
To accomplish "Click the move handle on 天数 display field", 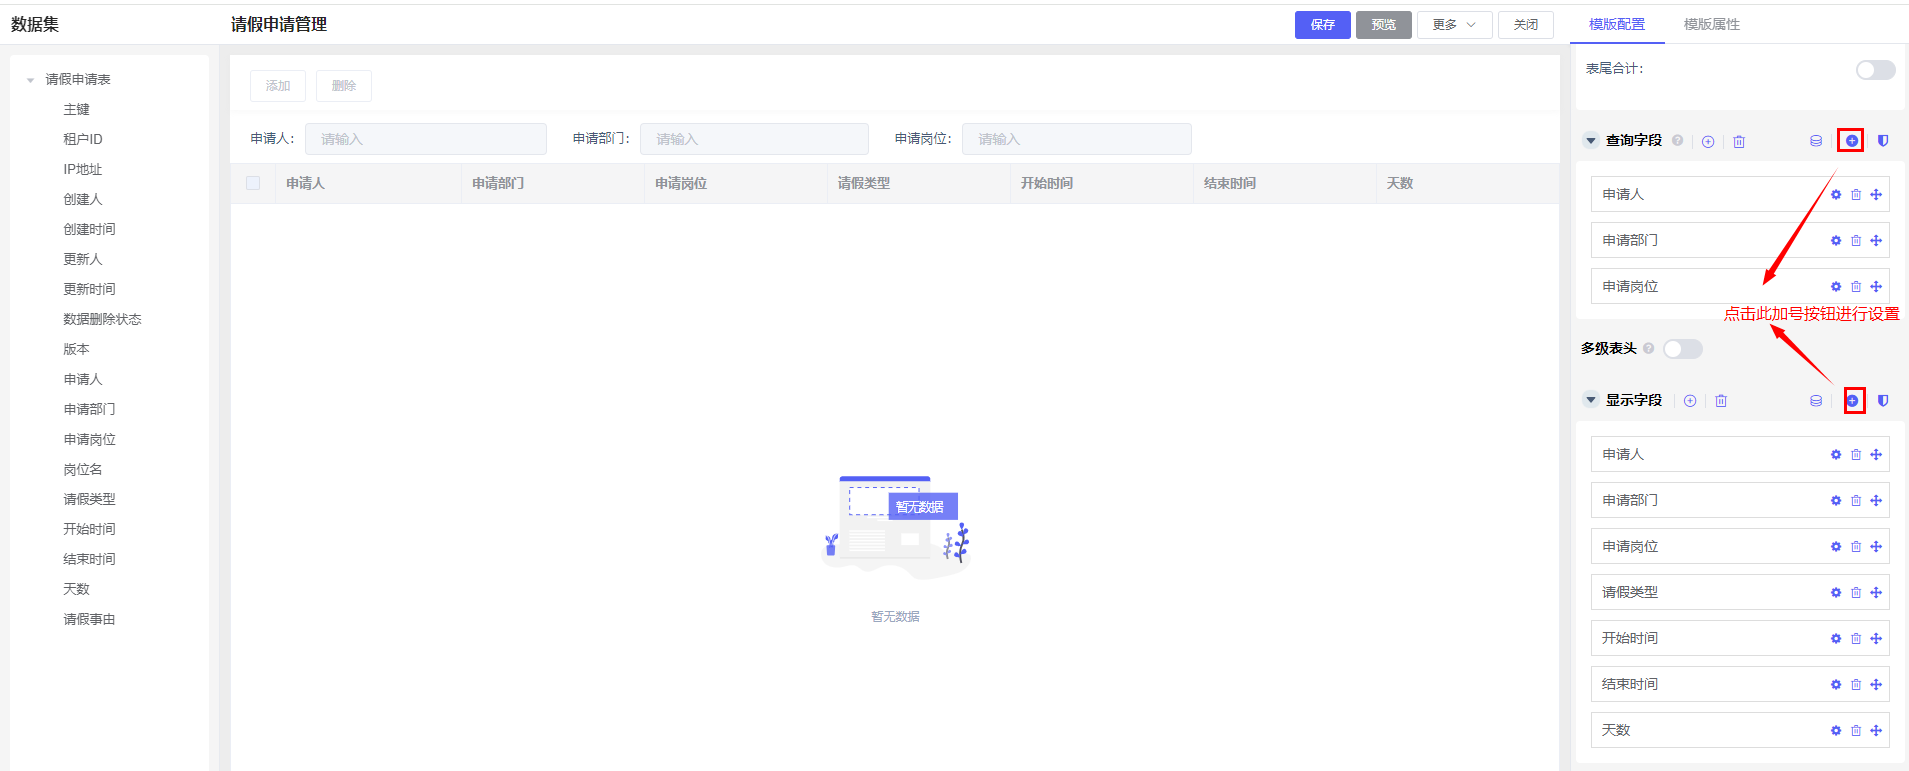I will (x=1876, y=731).
